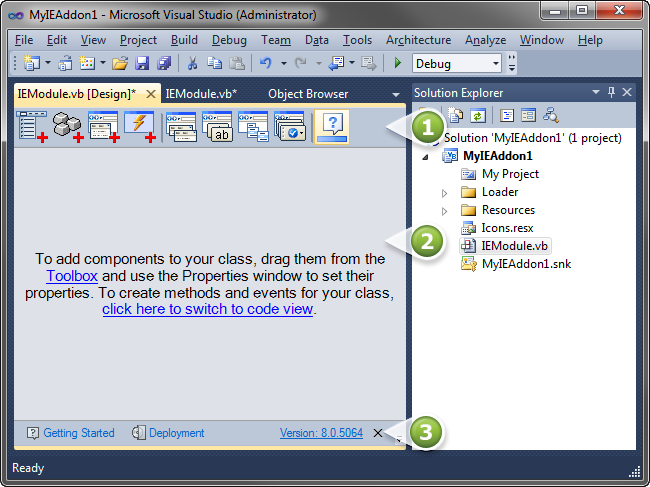Image resolution: width=650 pixels, height=487 pixels.
Task: Expand the Resources folder
Action: point(444,211)
